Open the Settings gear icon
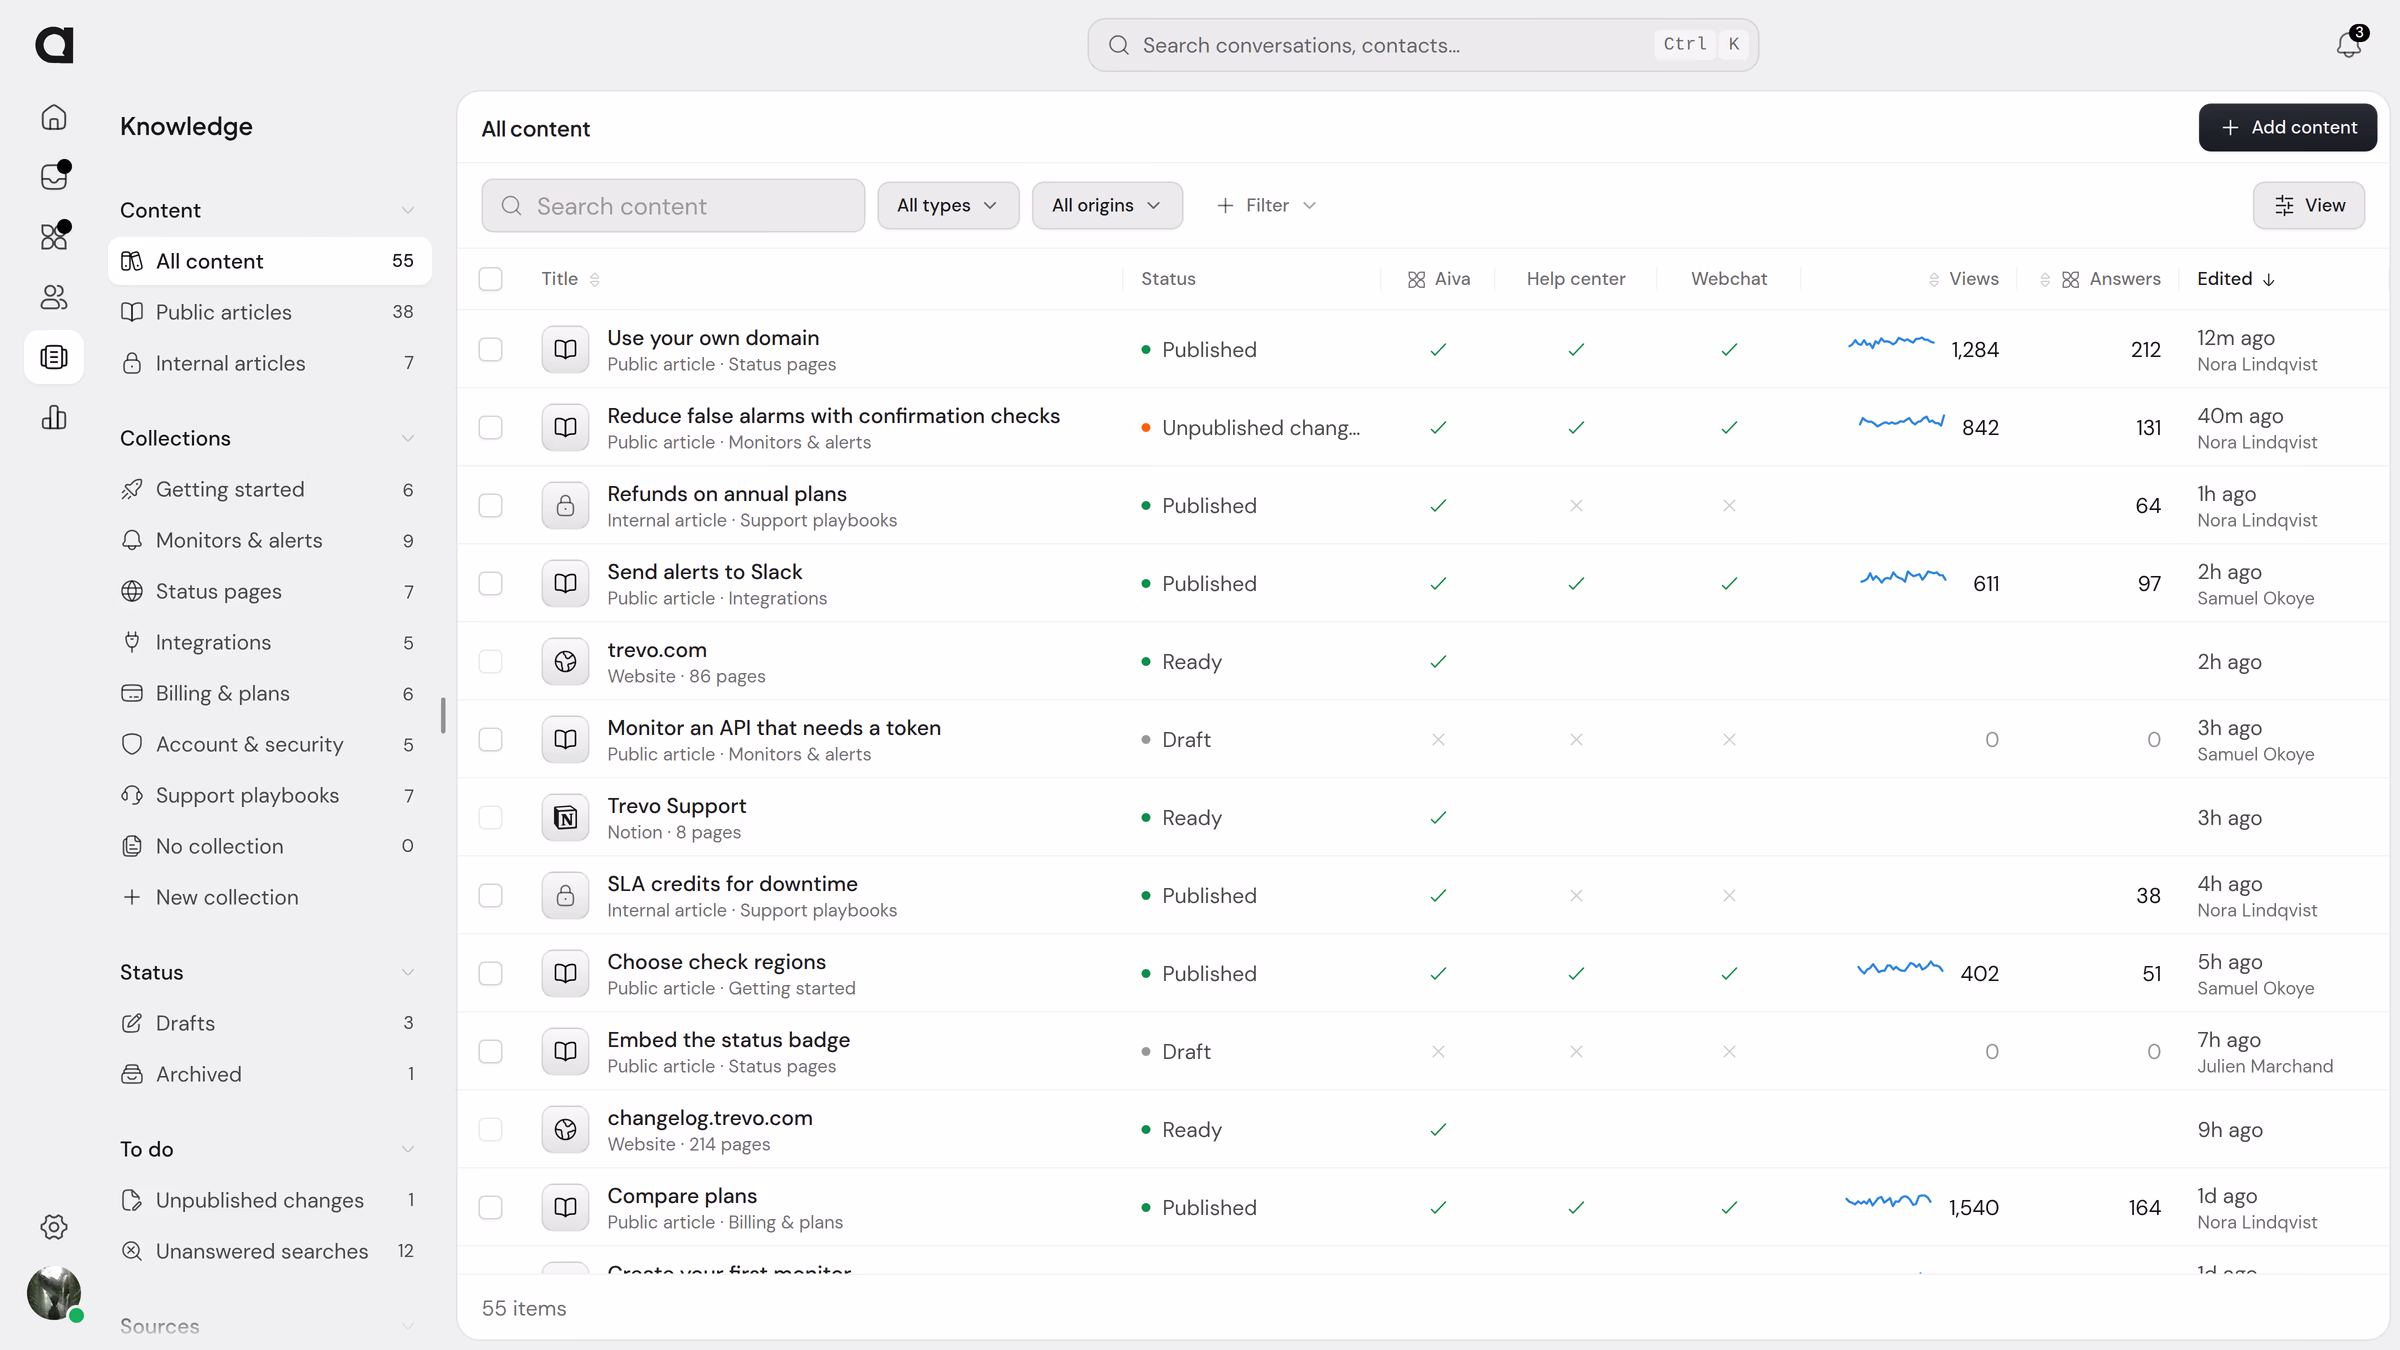Viewport: 2400px width, 1350px height. [54, 1227]
